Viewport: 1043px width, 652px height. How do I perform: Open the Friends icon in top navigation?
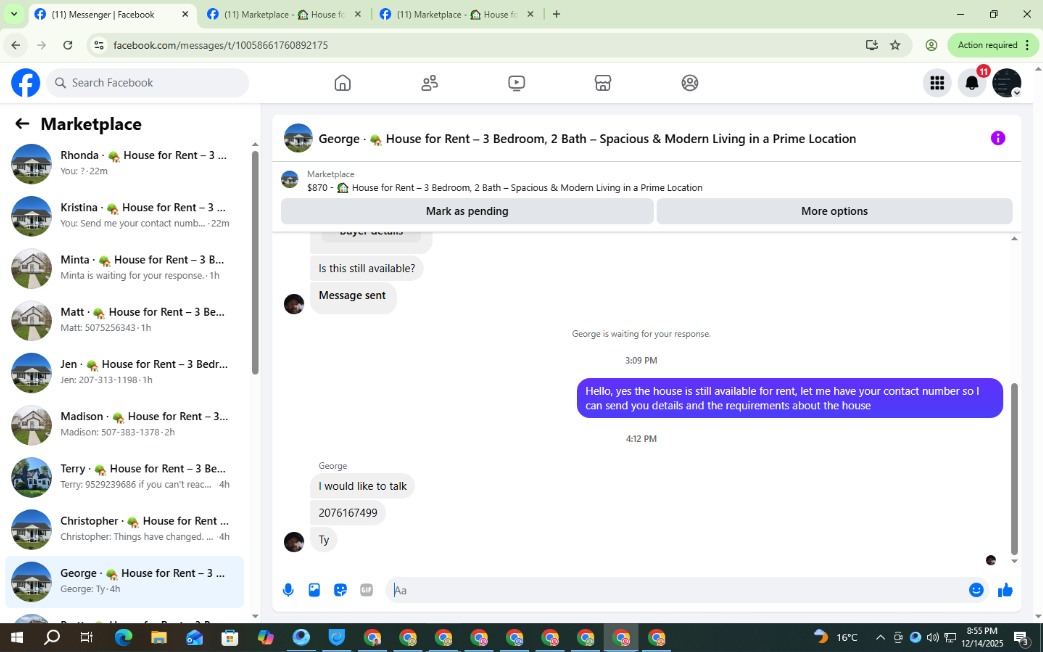(430, 83)
